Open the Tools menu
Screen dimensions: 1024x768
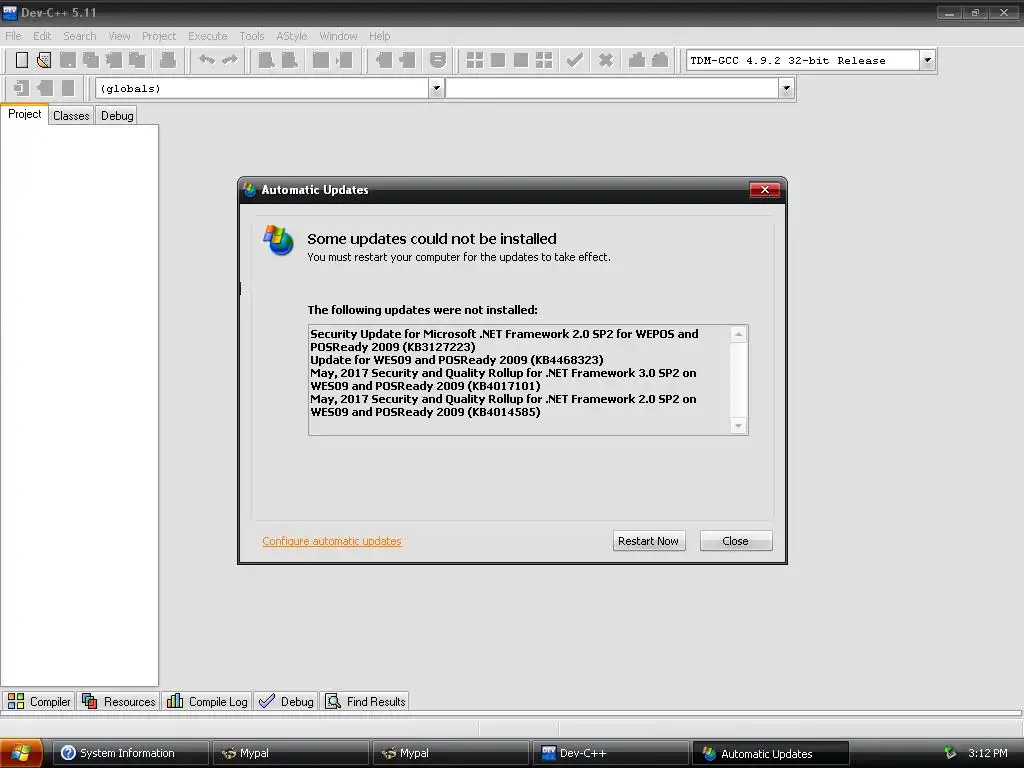point(251,36)
